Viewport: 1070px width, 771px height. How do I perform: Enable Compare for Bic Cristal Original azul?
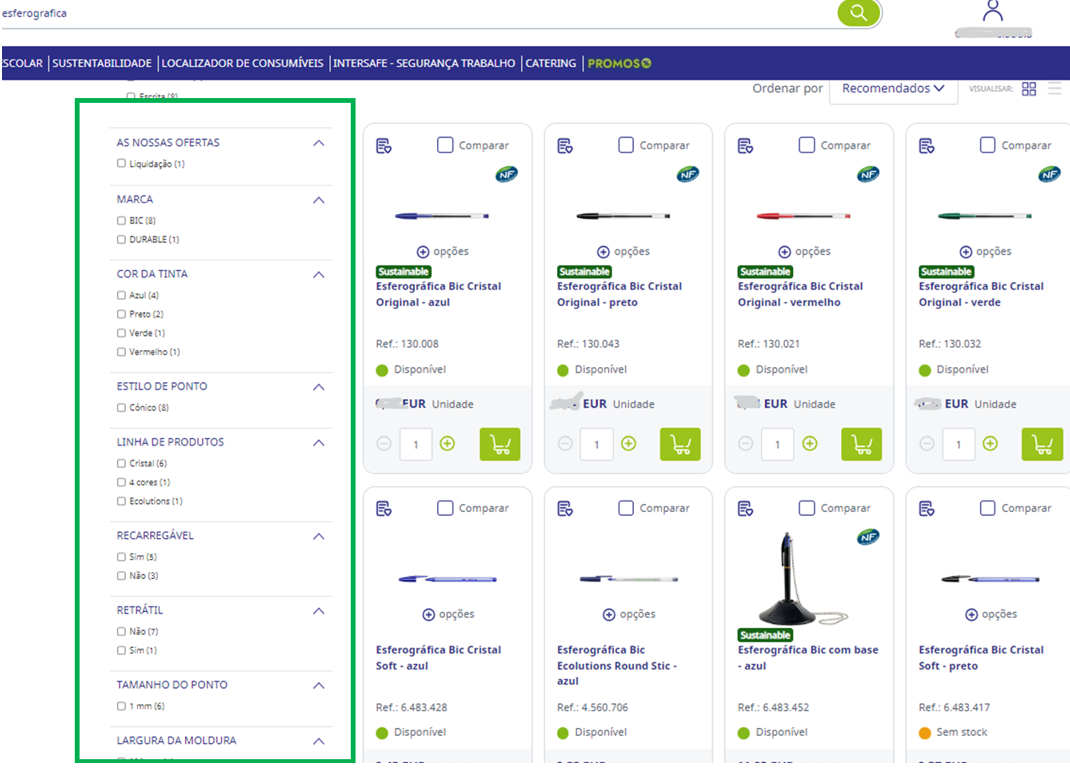(x=445, y=145)
